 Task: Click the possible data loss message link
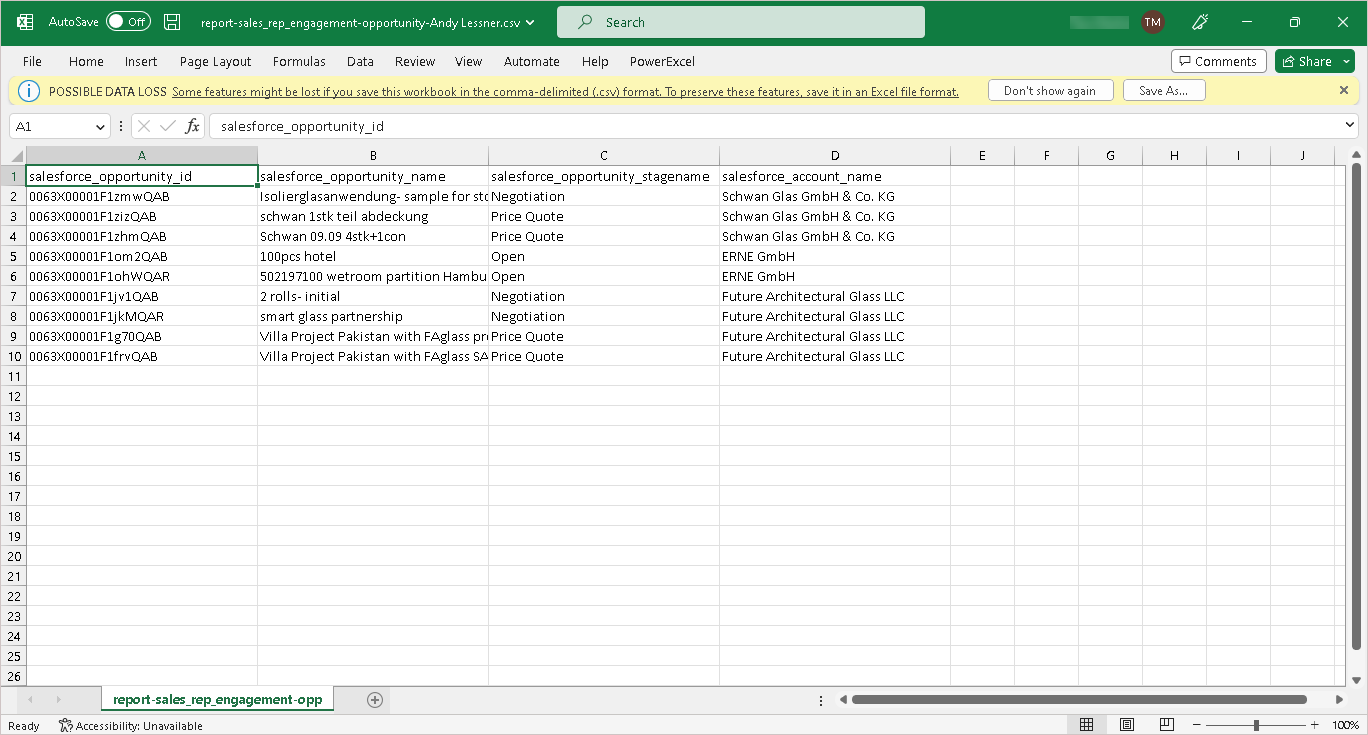tap(565, 91)
